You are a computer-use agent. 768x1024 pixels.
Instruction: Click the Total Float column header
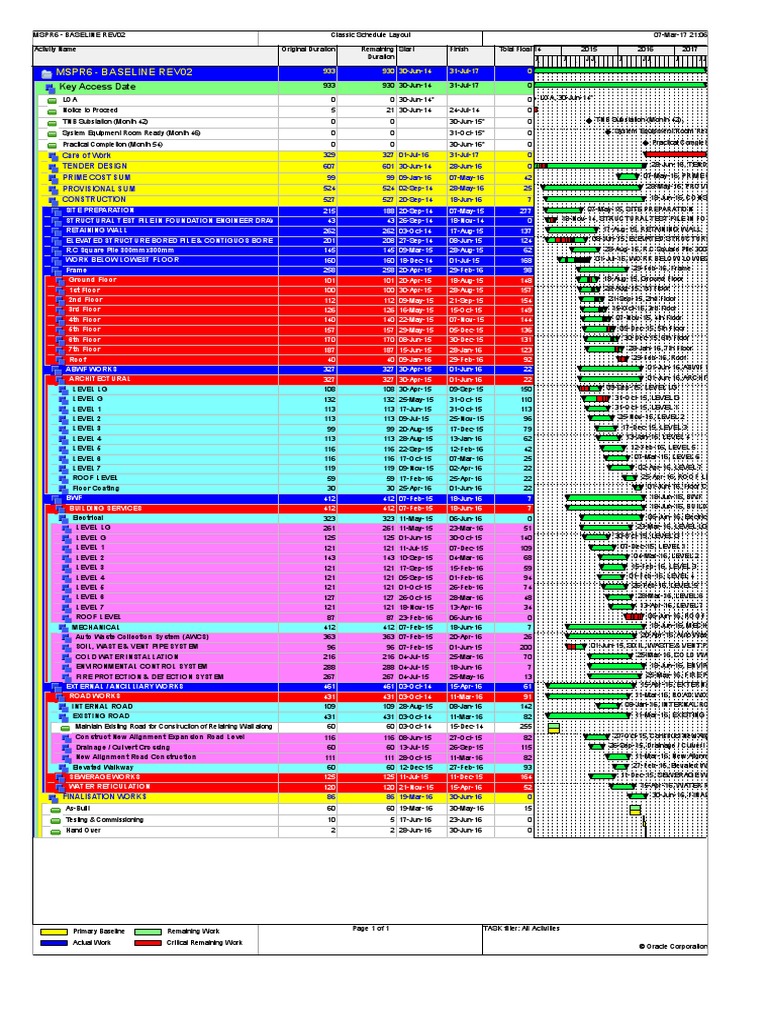point(514,56)
